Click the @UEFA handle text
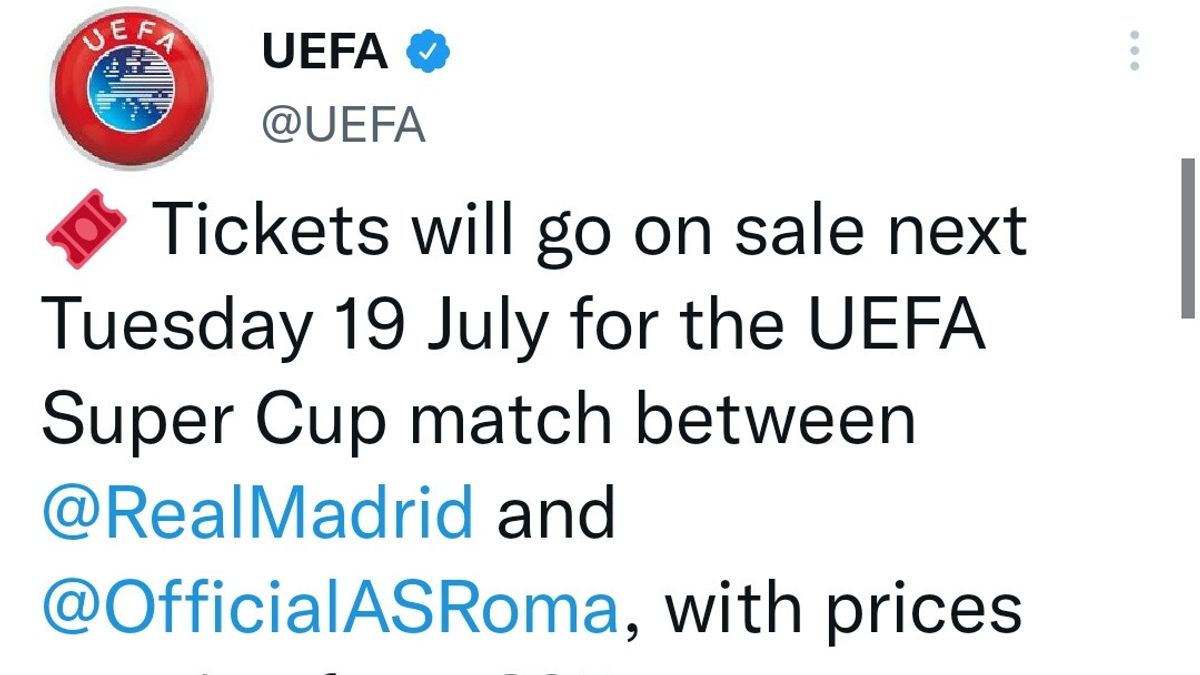Image resolution: width=1200 pixels, height=675 pixels. (x=344, y=126)
